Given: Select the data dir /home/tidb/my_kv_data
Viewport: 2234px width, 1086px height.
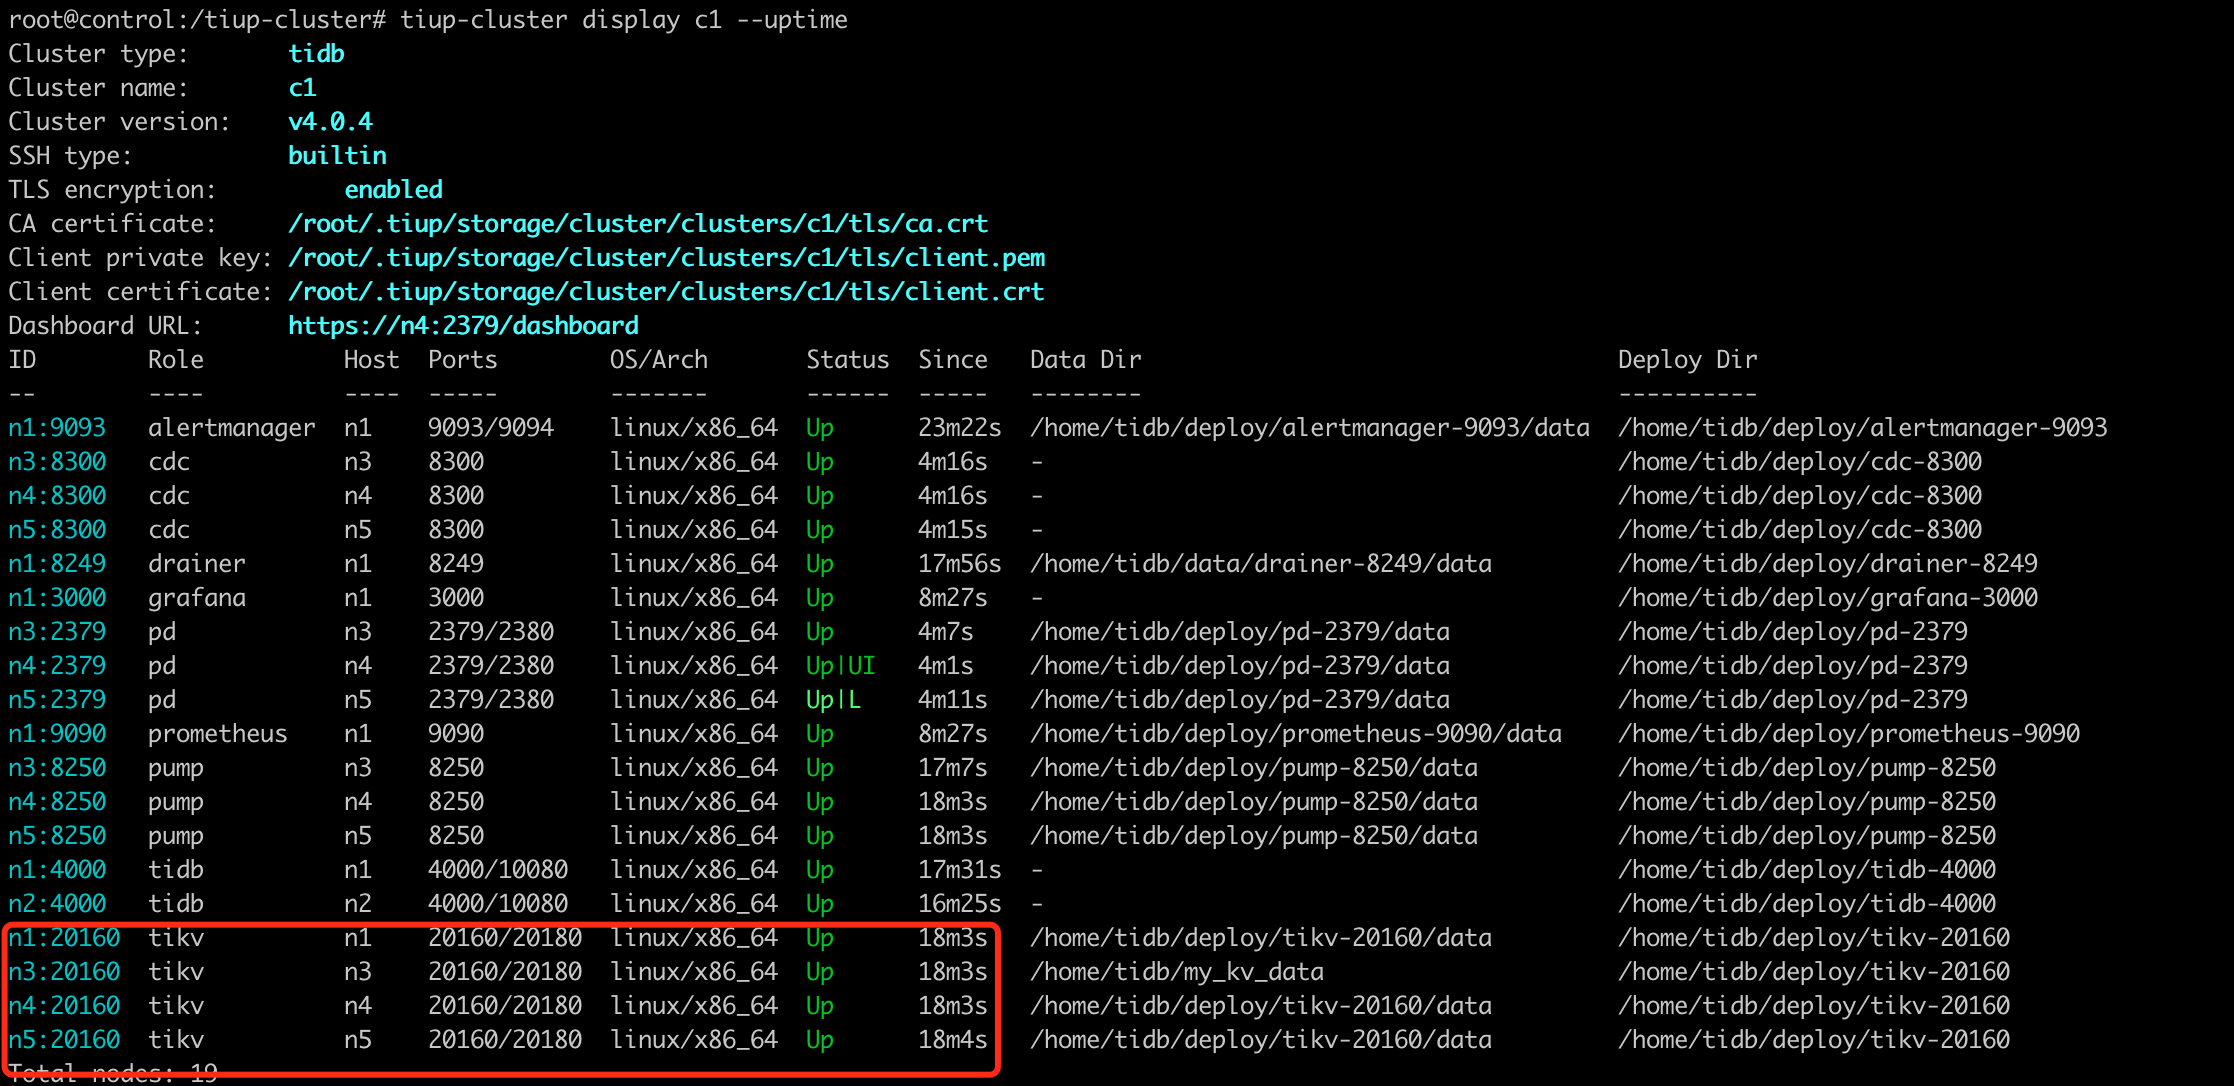Looking at the screenshot, I should point(1177,972).
